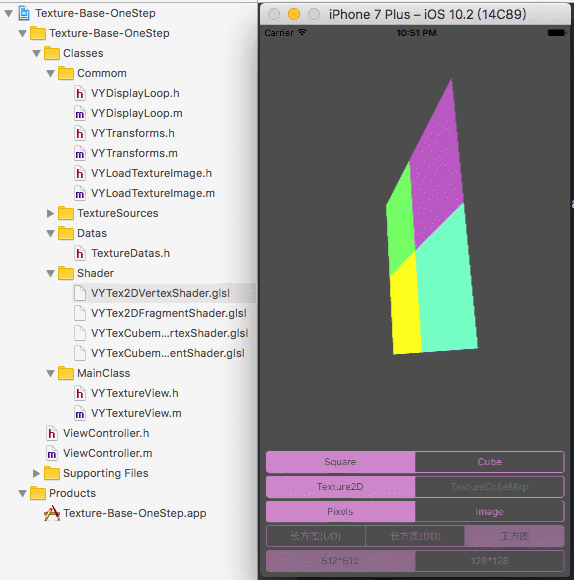Tap the yellow face of rendered shape
This screenshot has width=574, height=580.
click(x=406, y=307)
